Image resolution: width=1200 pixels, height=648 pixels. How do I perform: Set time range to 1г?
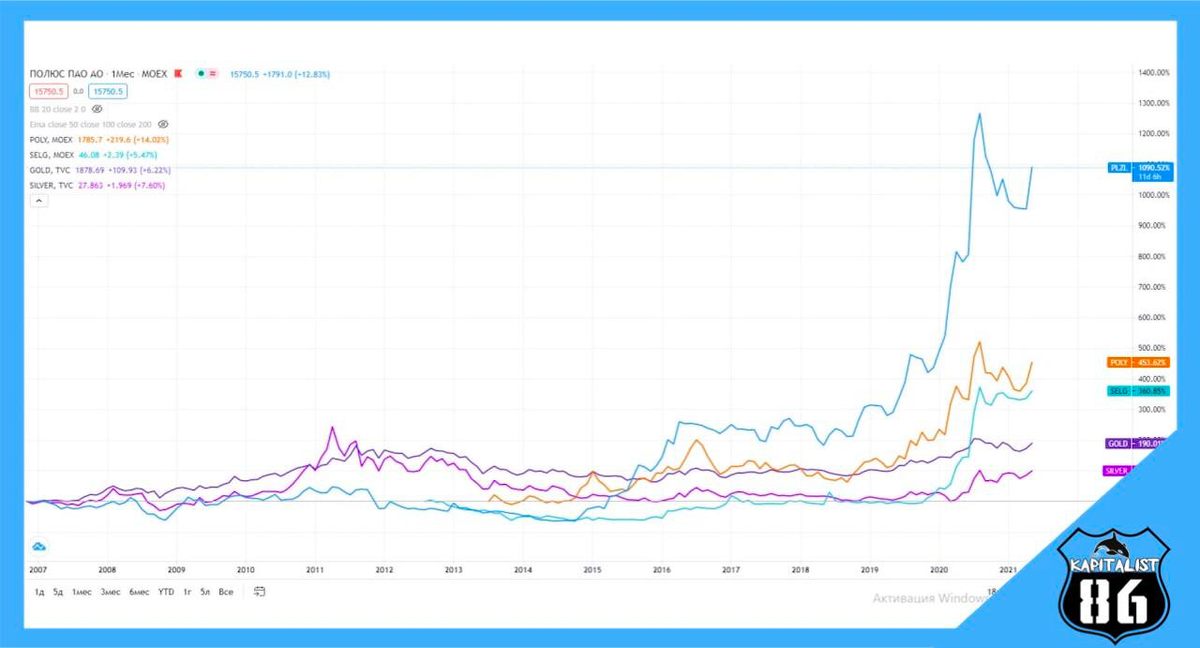[187, 592]
